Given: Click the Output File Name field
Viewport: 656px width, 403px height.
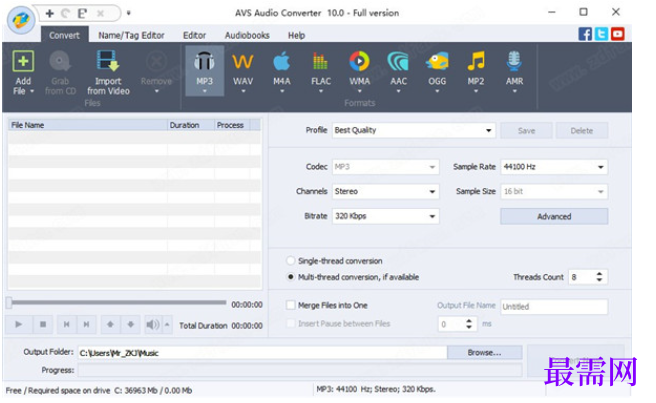Looking at the screenshot, I should tap(554, 306).
